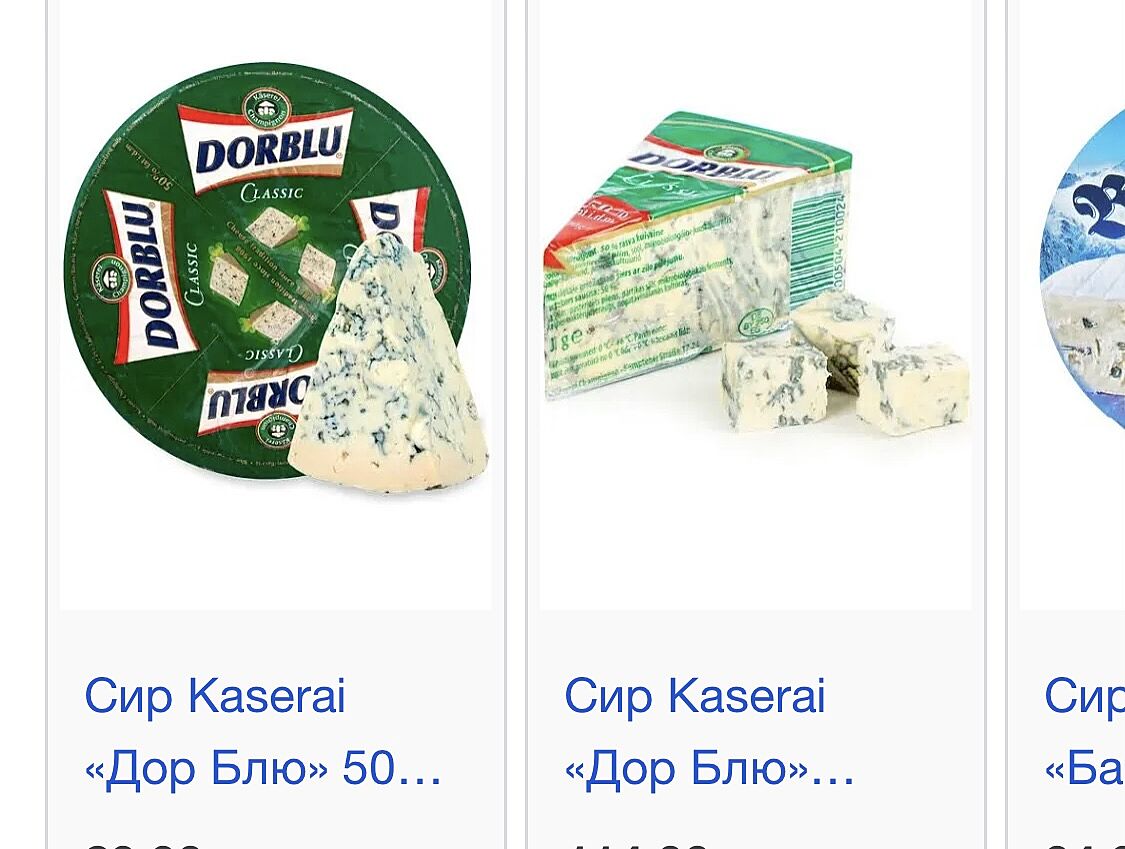Click the blue cheese slice over round package
Screen dimensions: 1125x849
(388, 364)
